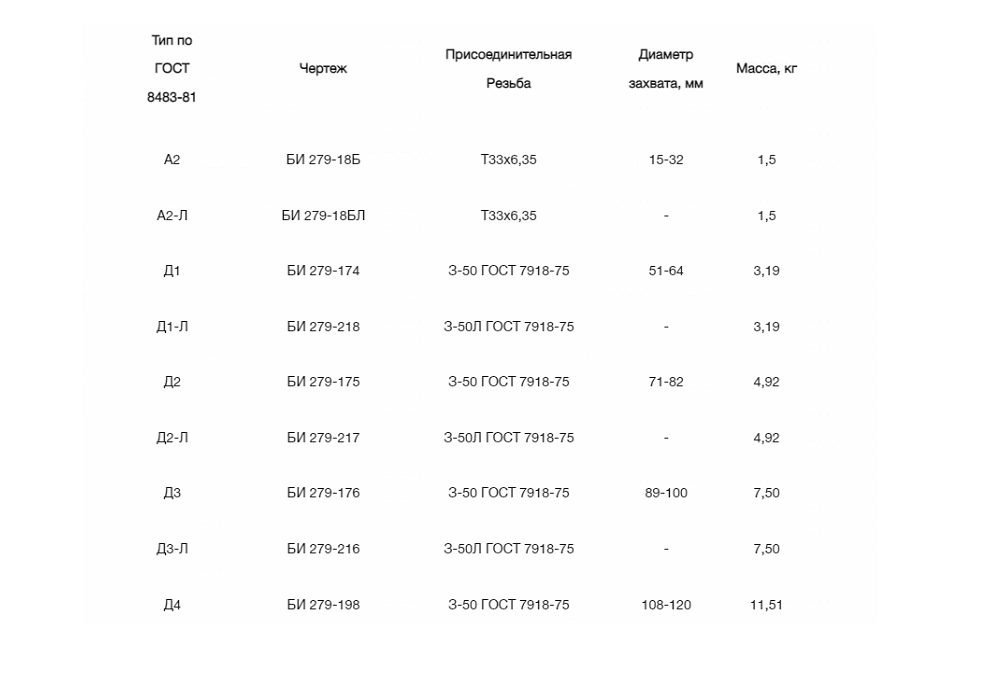Select the БИ 279-217 cell

coord(322,438)
